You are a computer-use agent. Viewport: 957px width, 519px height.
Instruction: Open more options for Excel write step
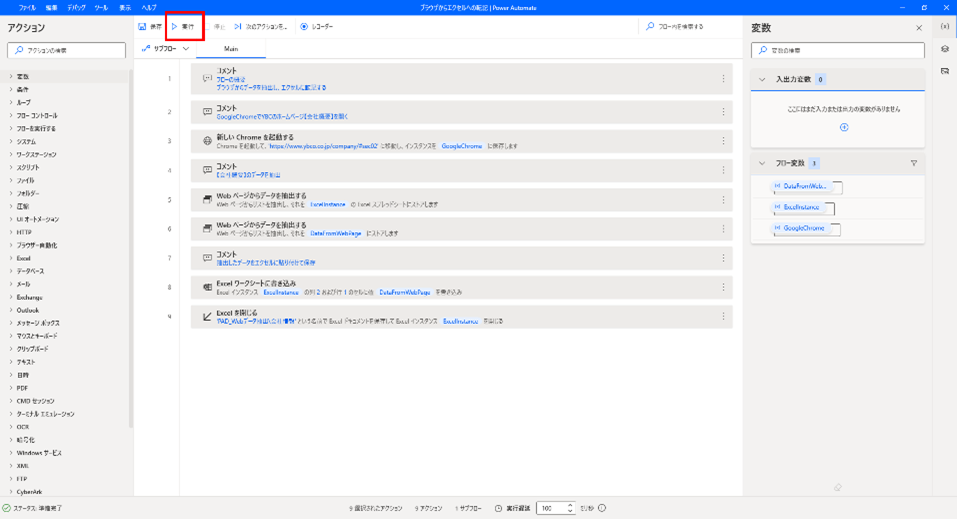point(723,287)
